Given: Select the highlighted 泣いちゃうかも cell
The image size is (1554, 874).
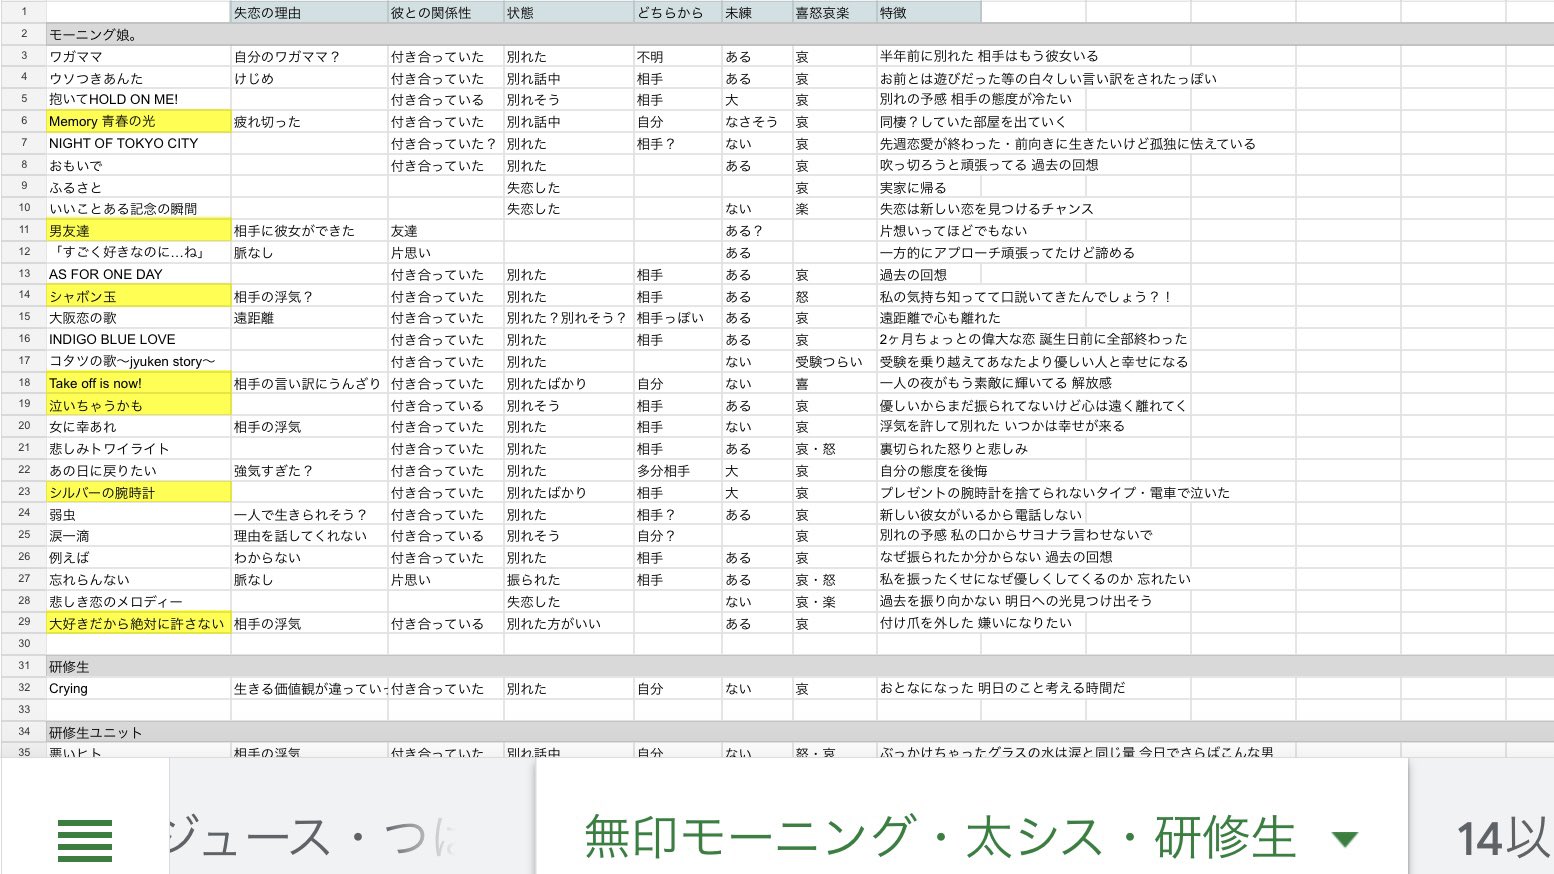Looking at the screenshot, I should pyautogui.click(x=138, y=405).
